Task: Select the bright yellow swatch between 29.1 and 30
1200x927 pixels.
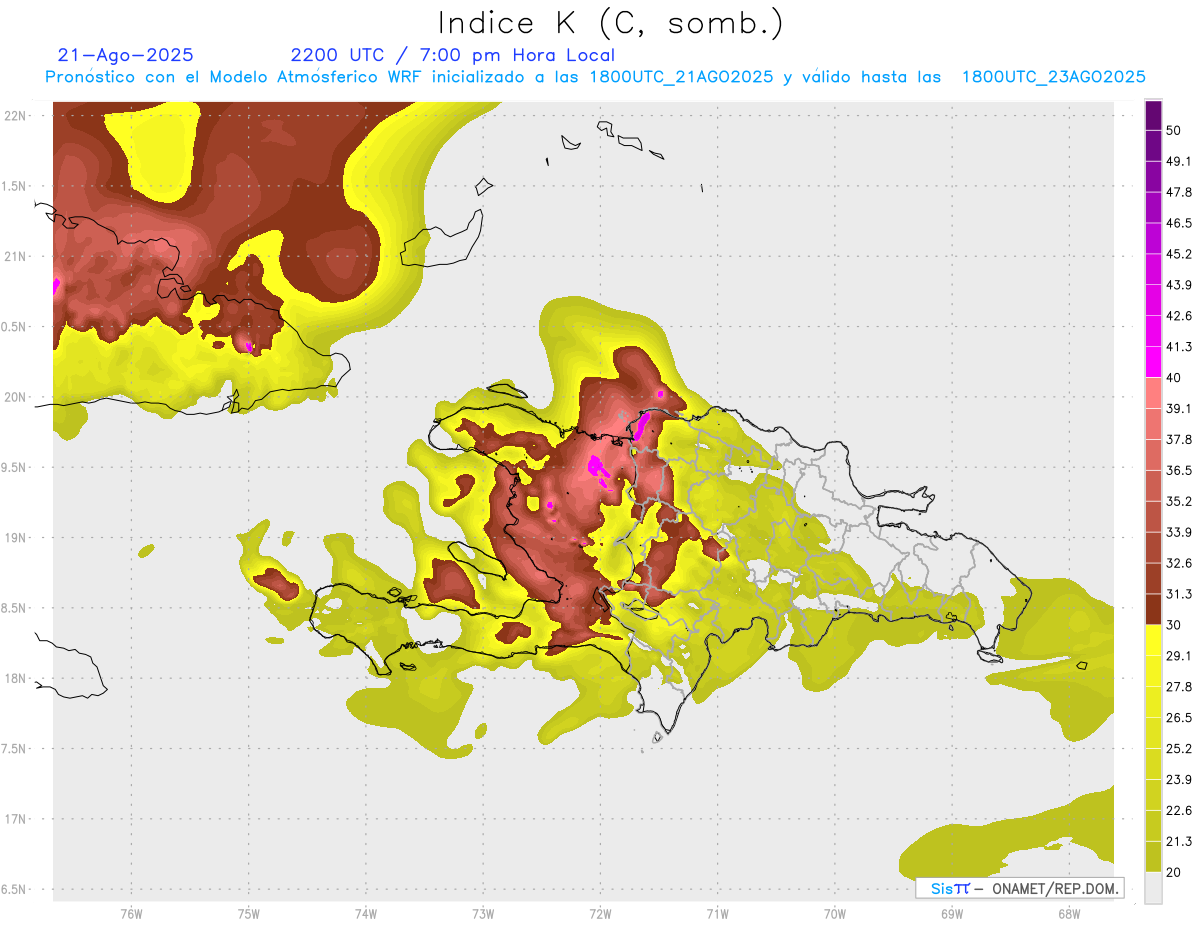Action: pos(1153,640)
